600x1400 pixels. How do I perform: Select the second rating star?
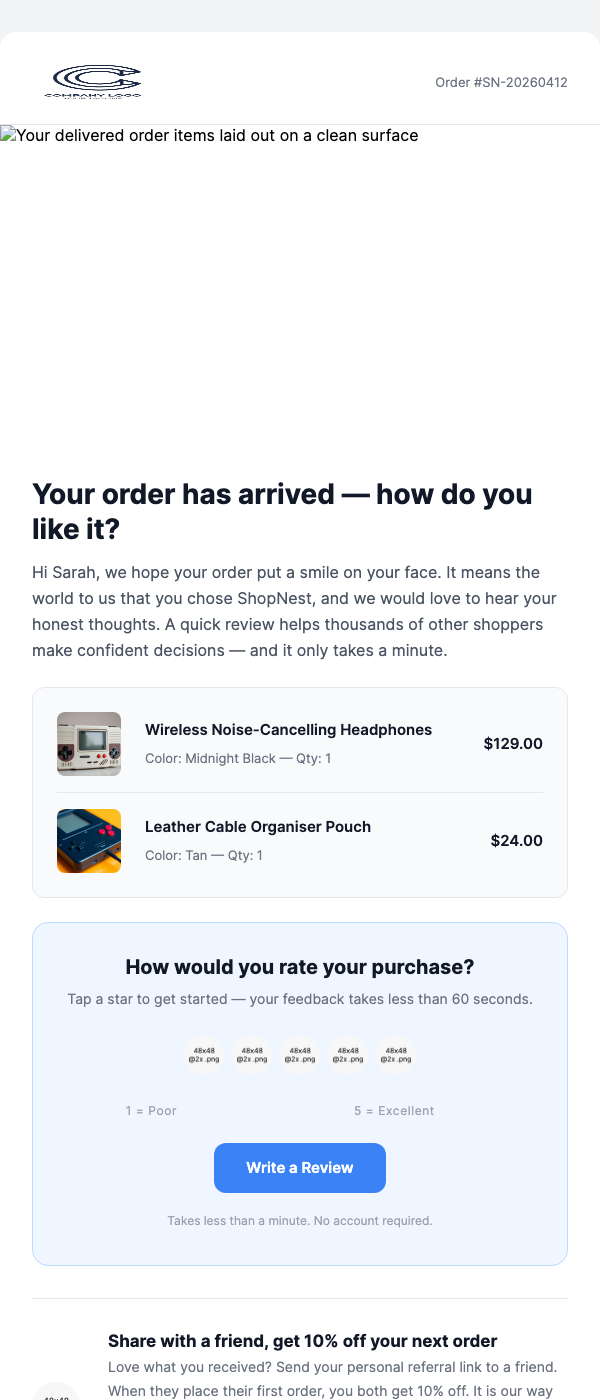click(x=252, y=1054)
